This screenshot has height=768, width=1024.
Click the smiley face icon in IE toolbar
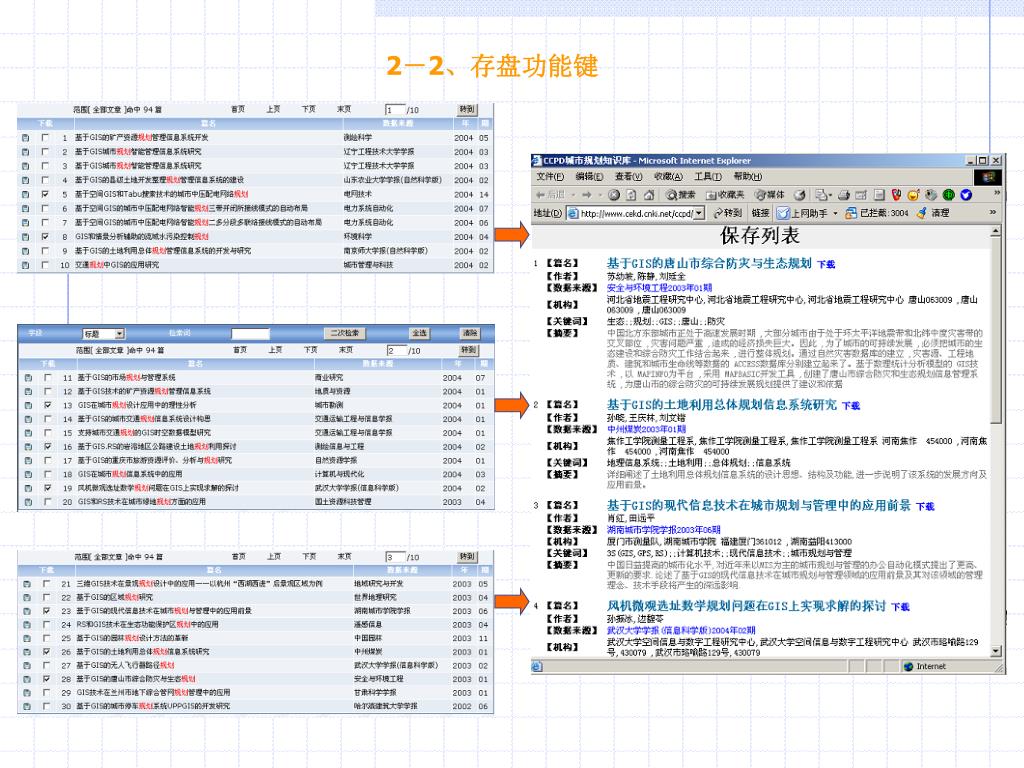coord(913,195)
